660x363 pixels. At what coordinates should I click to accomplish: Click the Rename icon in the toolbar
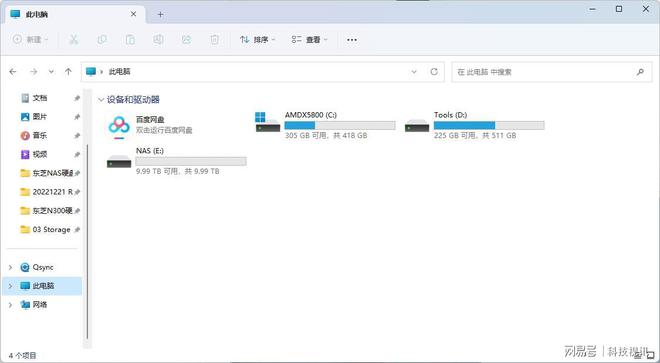coord(158,40)
